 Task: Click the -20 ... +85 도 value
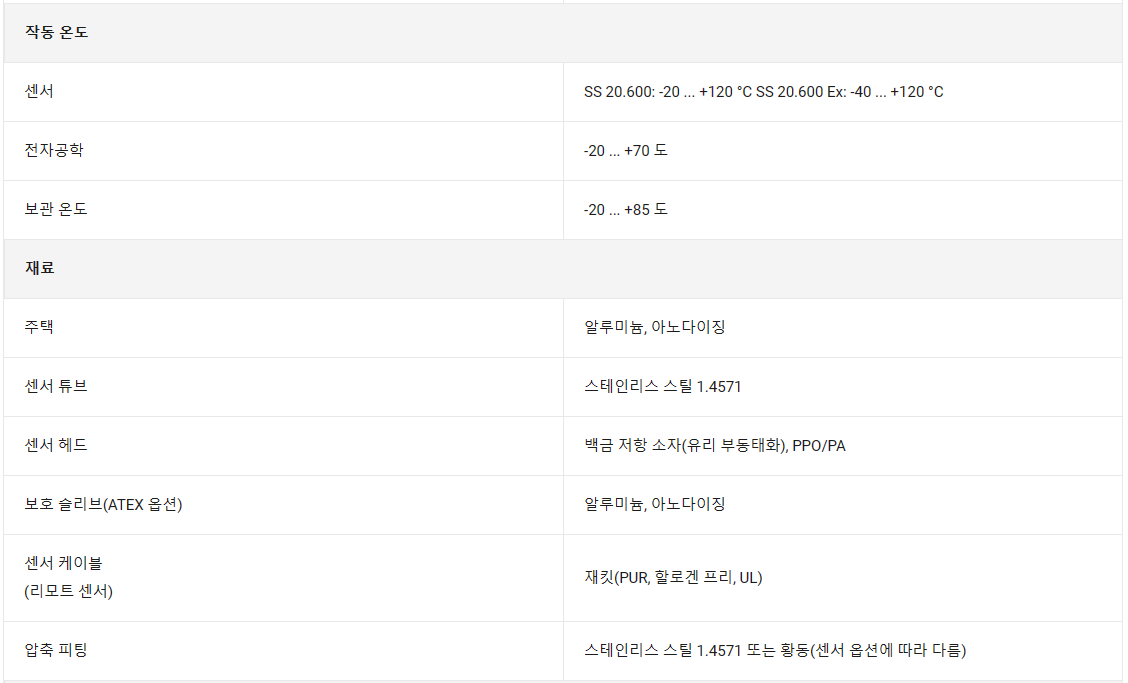click(625, 210)
